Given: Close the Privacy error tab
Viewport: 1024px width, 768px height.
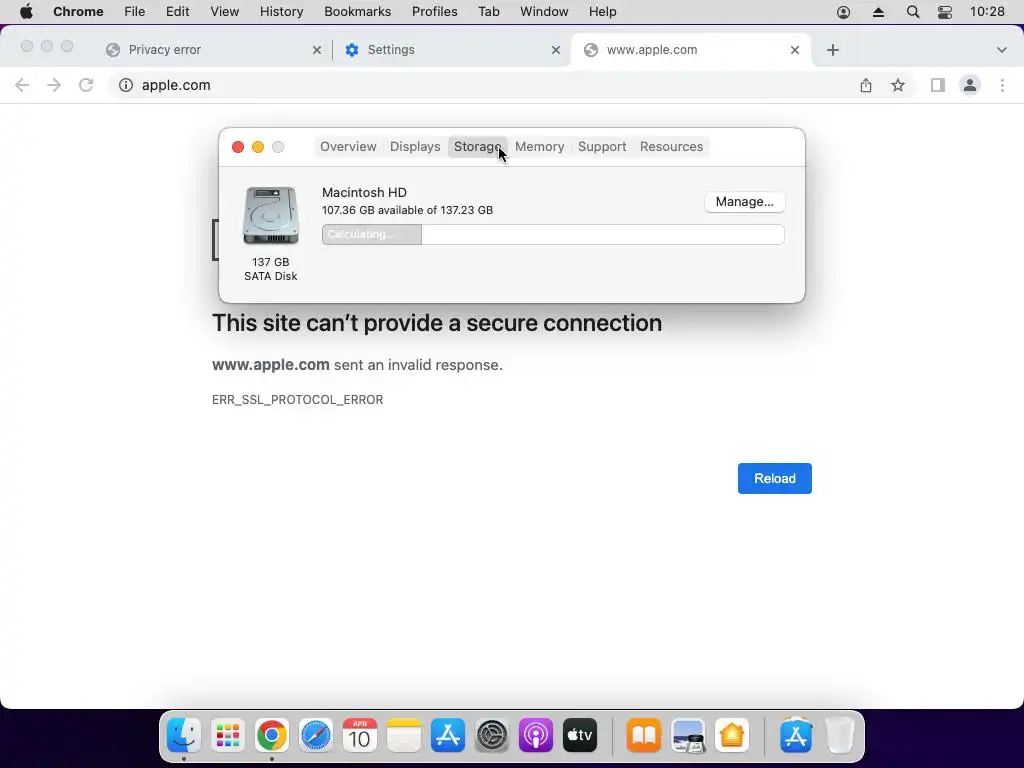Looking at the screenshot, I should (x=317, y=50).
